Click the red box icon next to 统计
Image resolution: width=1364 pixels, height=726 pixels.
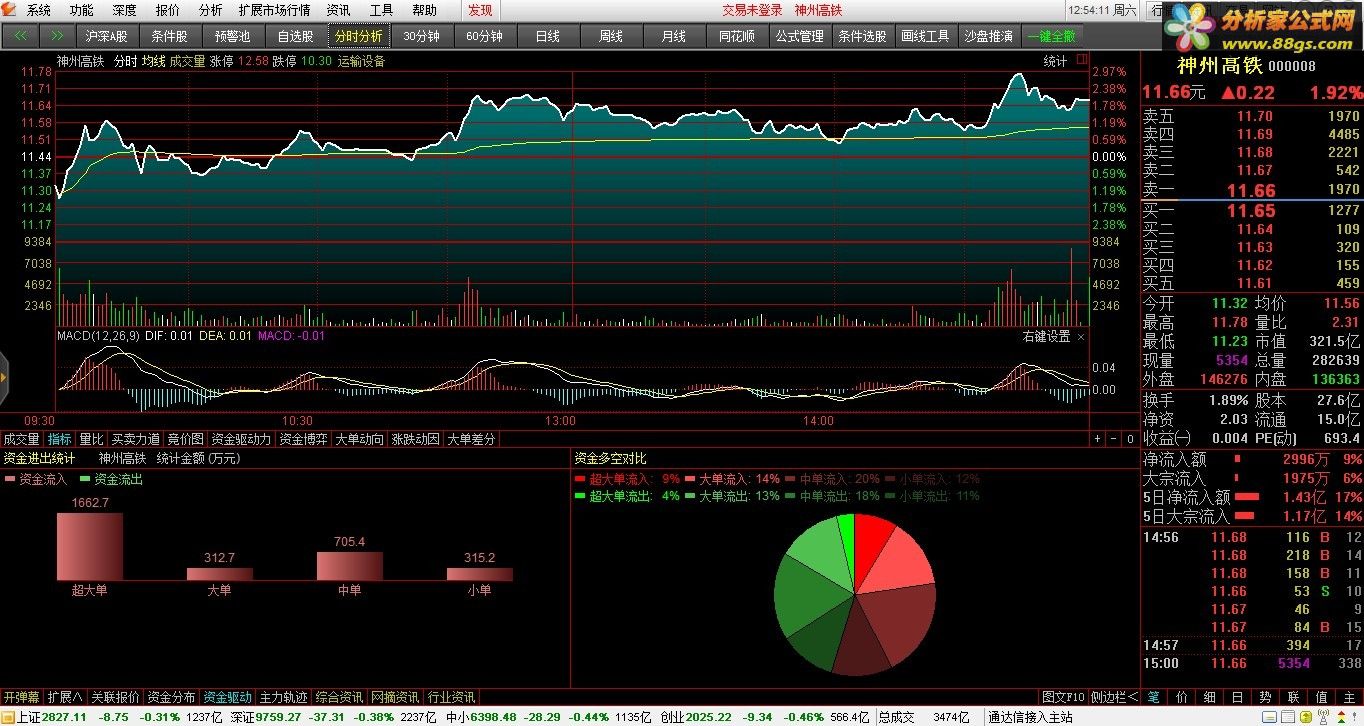point(1080,61)
